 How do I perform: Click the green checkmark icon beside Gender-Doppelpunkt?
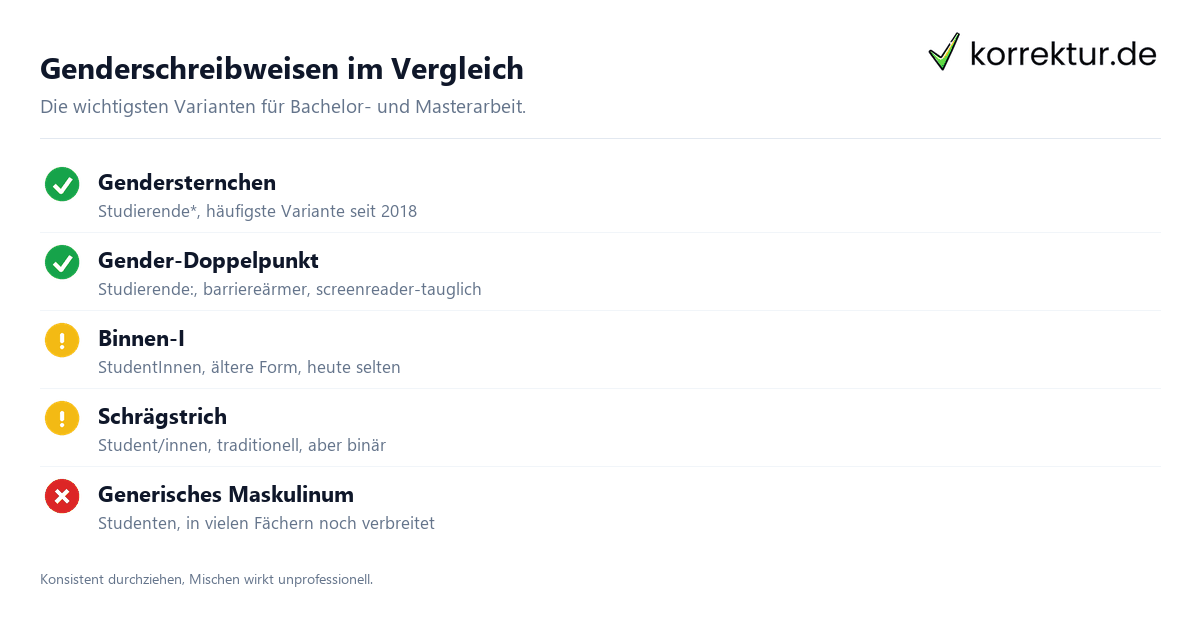[x=62, y=262]
